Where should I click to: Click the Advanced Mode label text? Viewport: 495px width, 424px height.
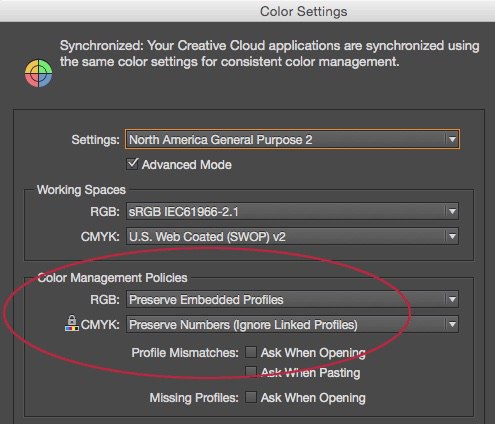187,165
